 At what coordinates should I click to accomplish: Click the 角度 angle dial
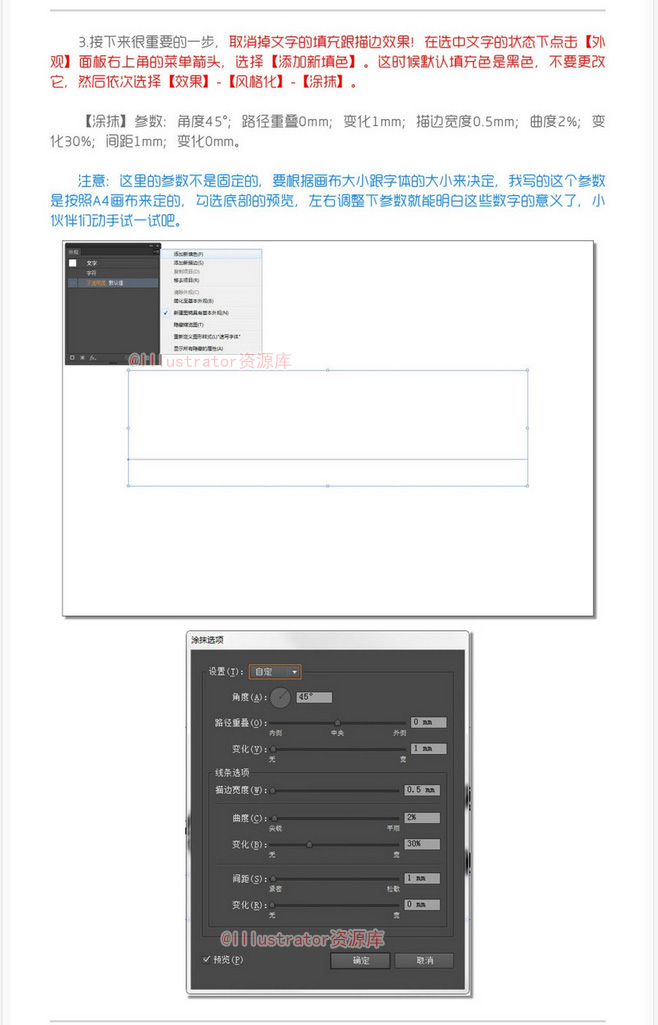[x=280, y=697]
